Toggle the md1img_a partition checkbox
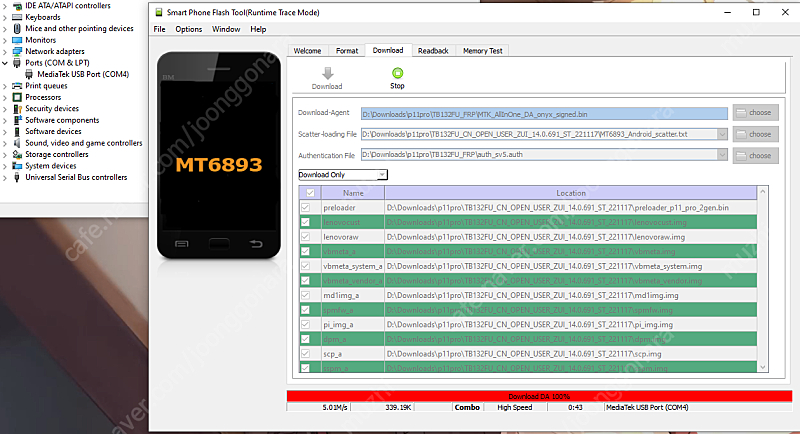This screenshot has width=800, height=434. [309, 296]
